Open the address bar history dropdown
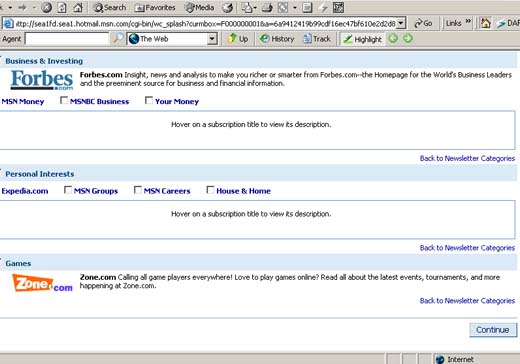520x364 pixels. pos(401,23)
